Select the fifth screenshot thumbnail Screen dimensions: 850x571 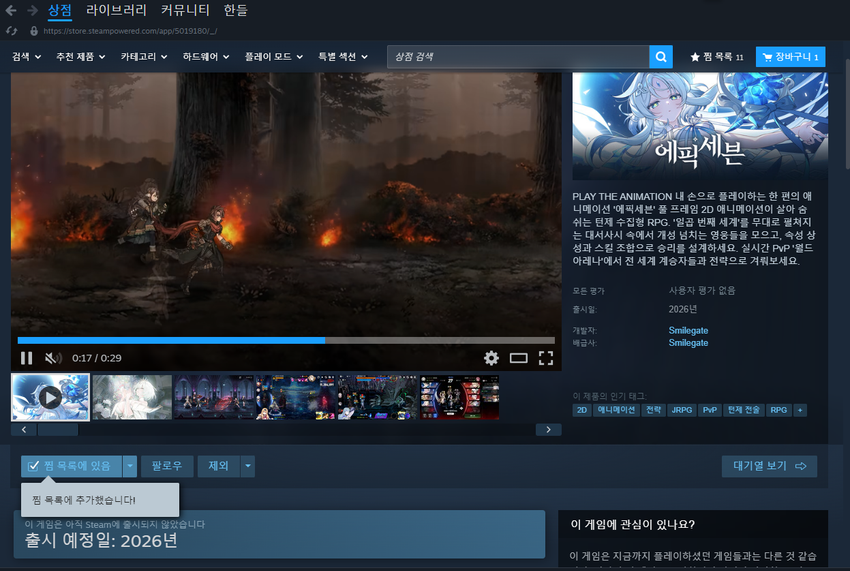[x=377, y=397]
